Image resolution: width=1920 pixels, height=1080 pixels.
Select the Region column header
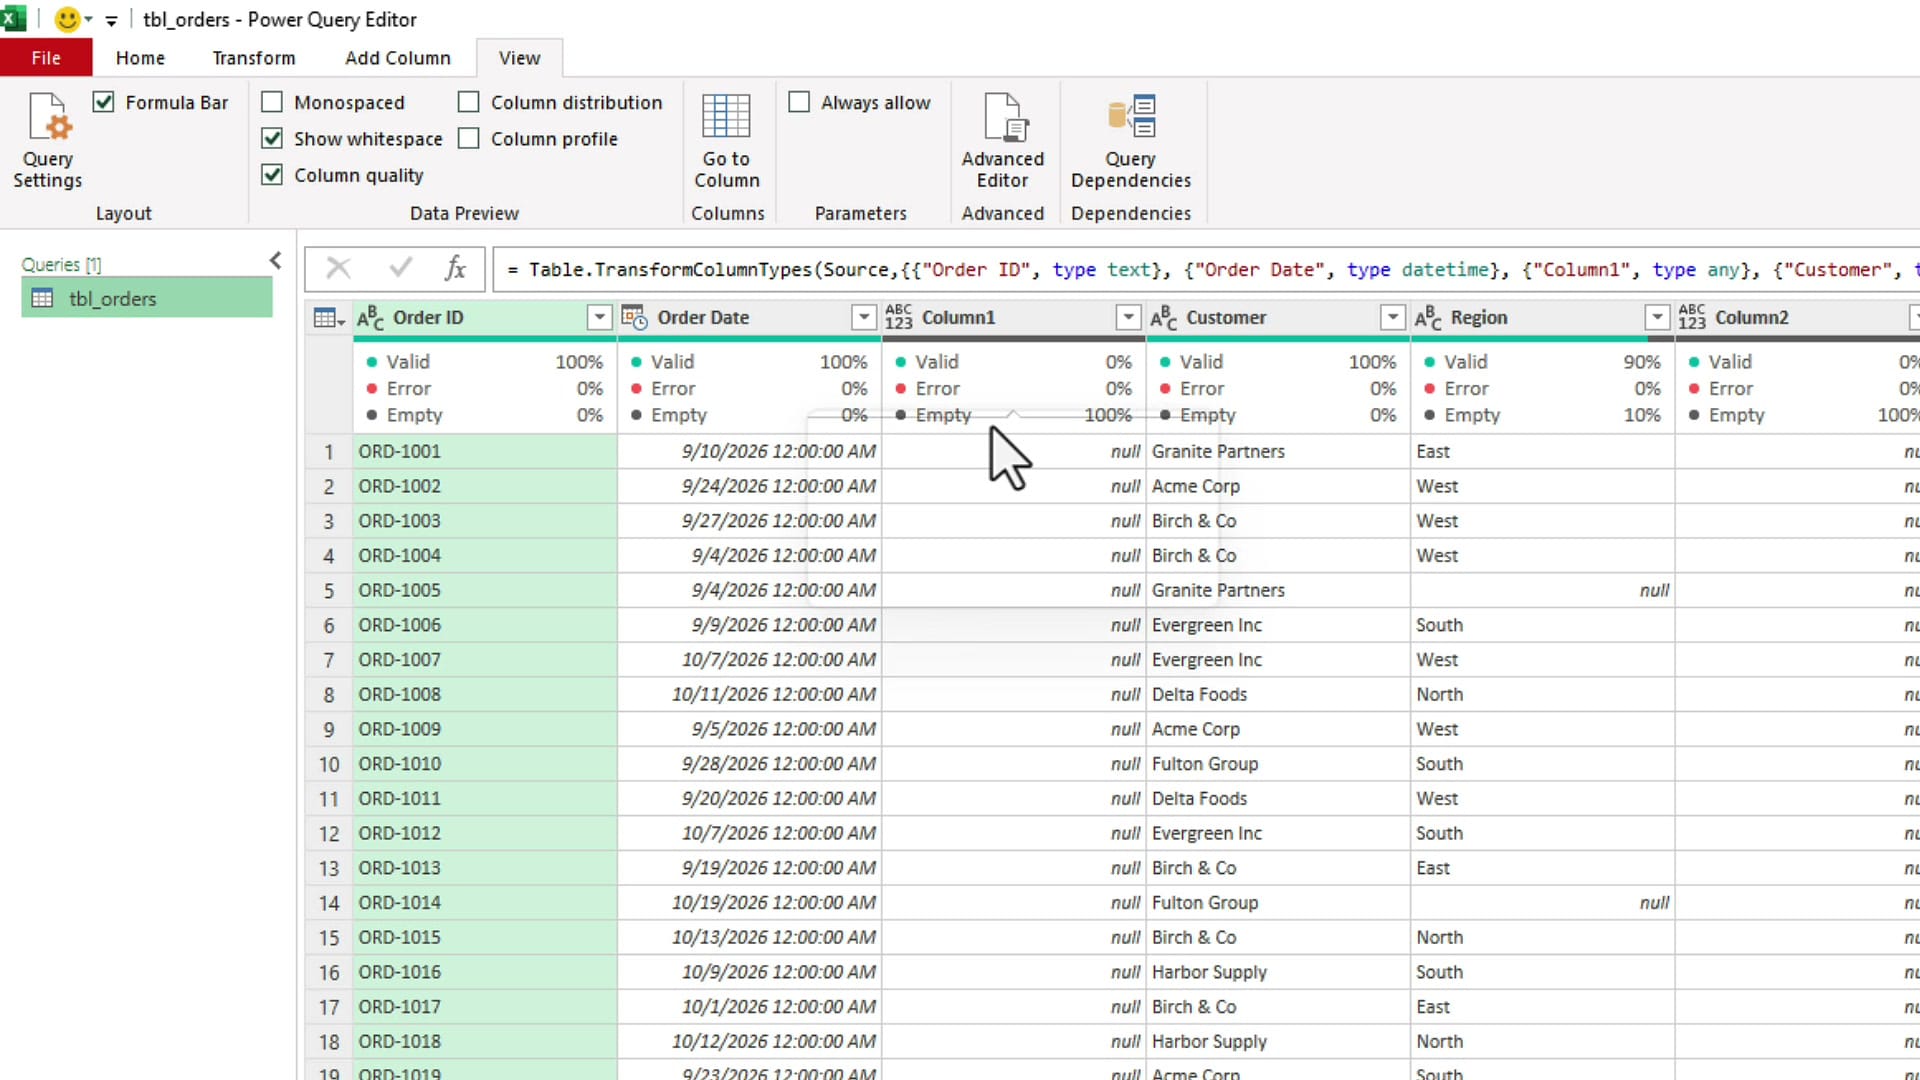(x=1479, y=318)
